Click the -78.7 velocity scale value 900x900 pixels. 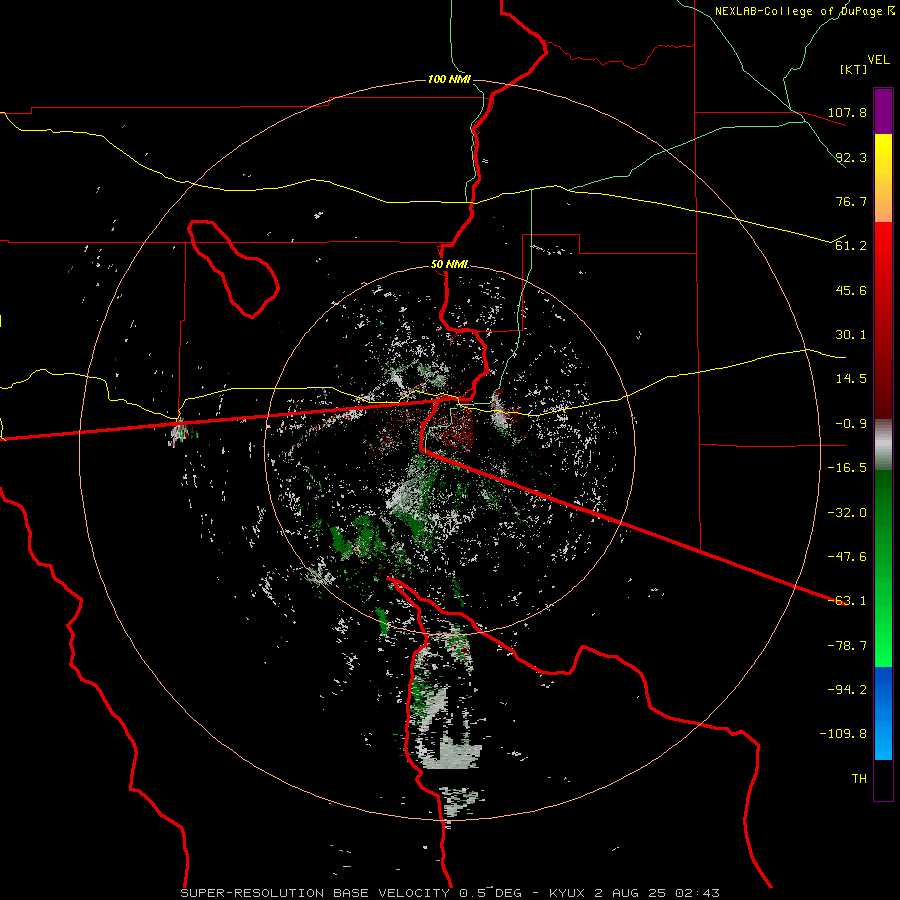(x=847, y=646)
